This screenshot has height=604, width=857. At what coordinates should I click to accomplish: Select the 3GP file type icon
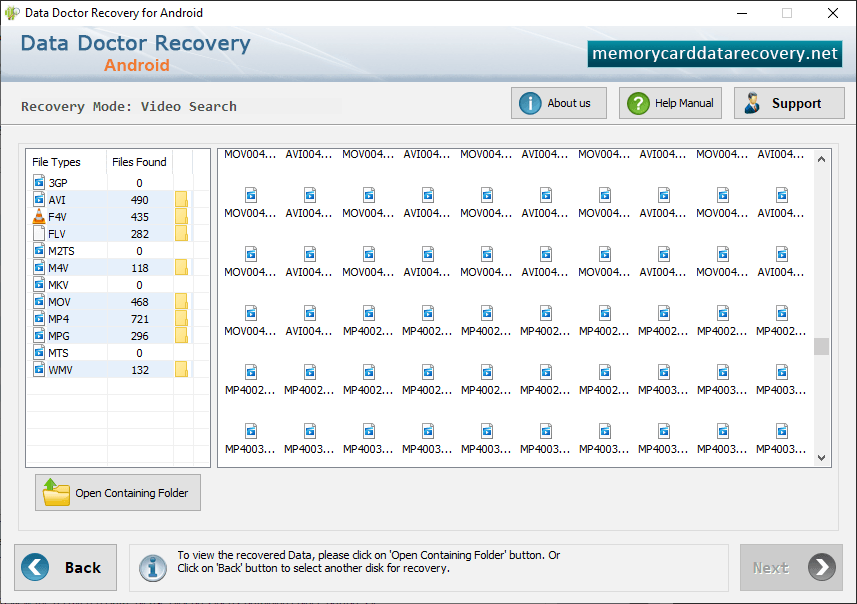[x=39, y=182]
